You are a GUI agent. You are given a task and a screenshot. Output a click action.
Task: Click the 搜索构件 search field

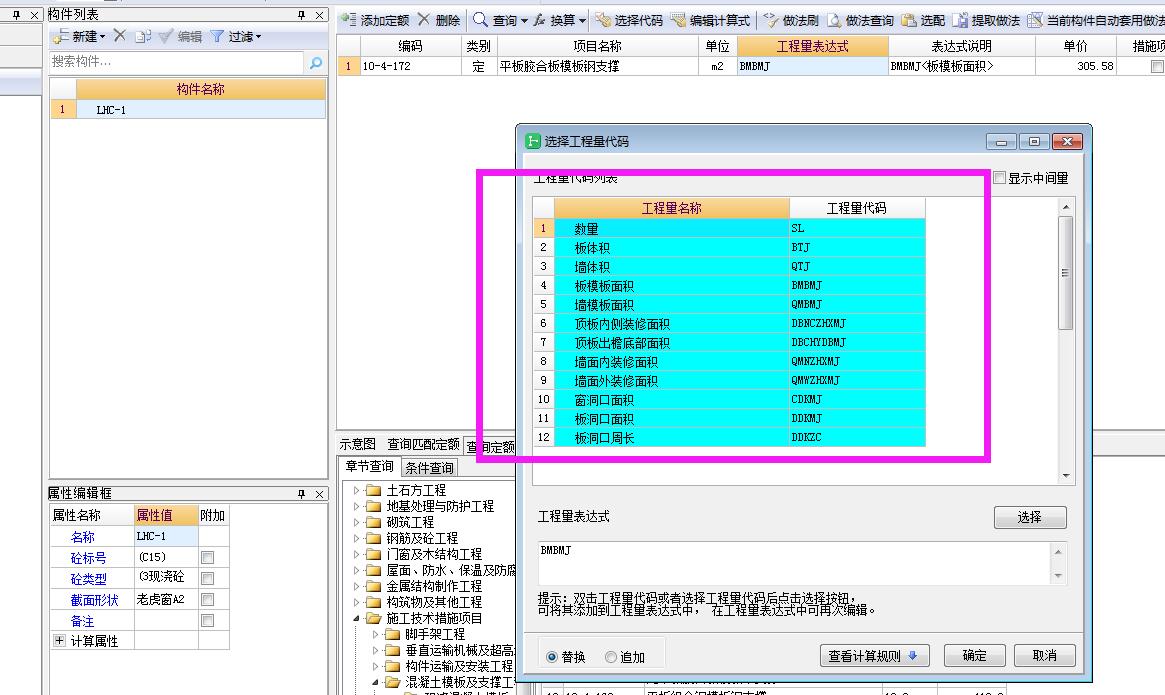tap(176, 62)
